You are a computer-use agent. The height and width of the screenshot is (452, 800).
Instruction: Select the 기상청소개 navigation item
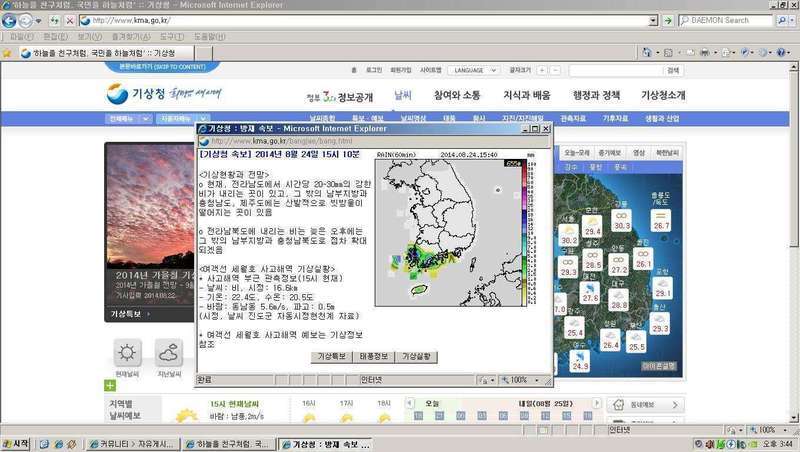[x=663, y=95]
